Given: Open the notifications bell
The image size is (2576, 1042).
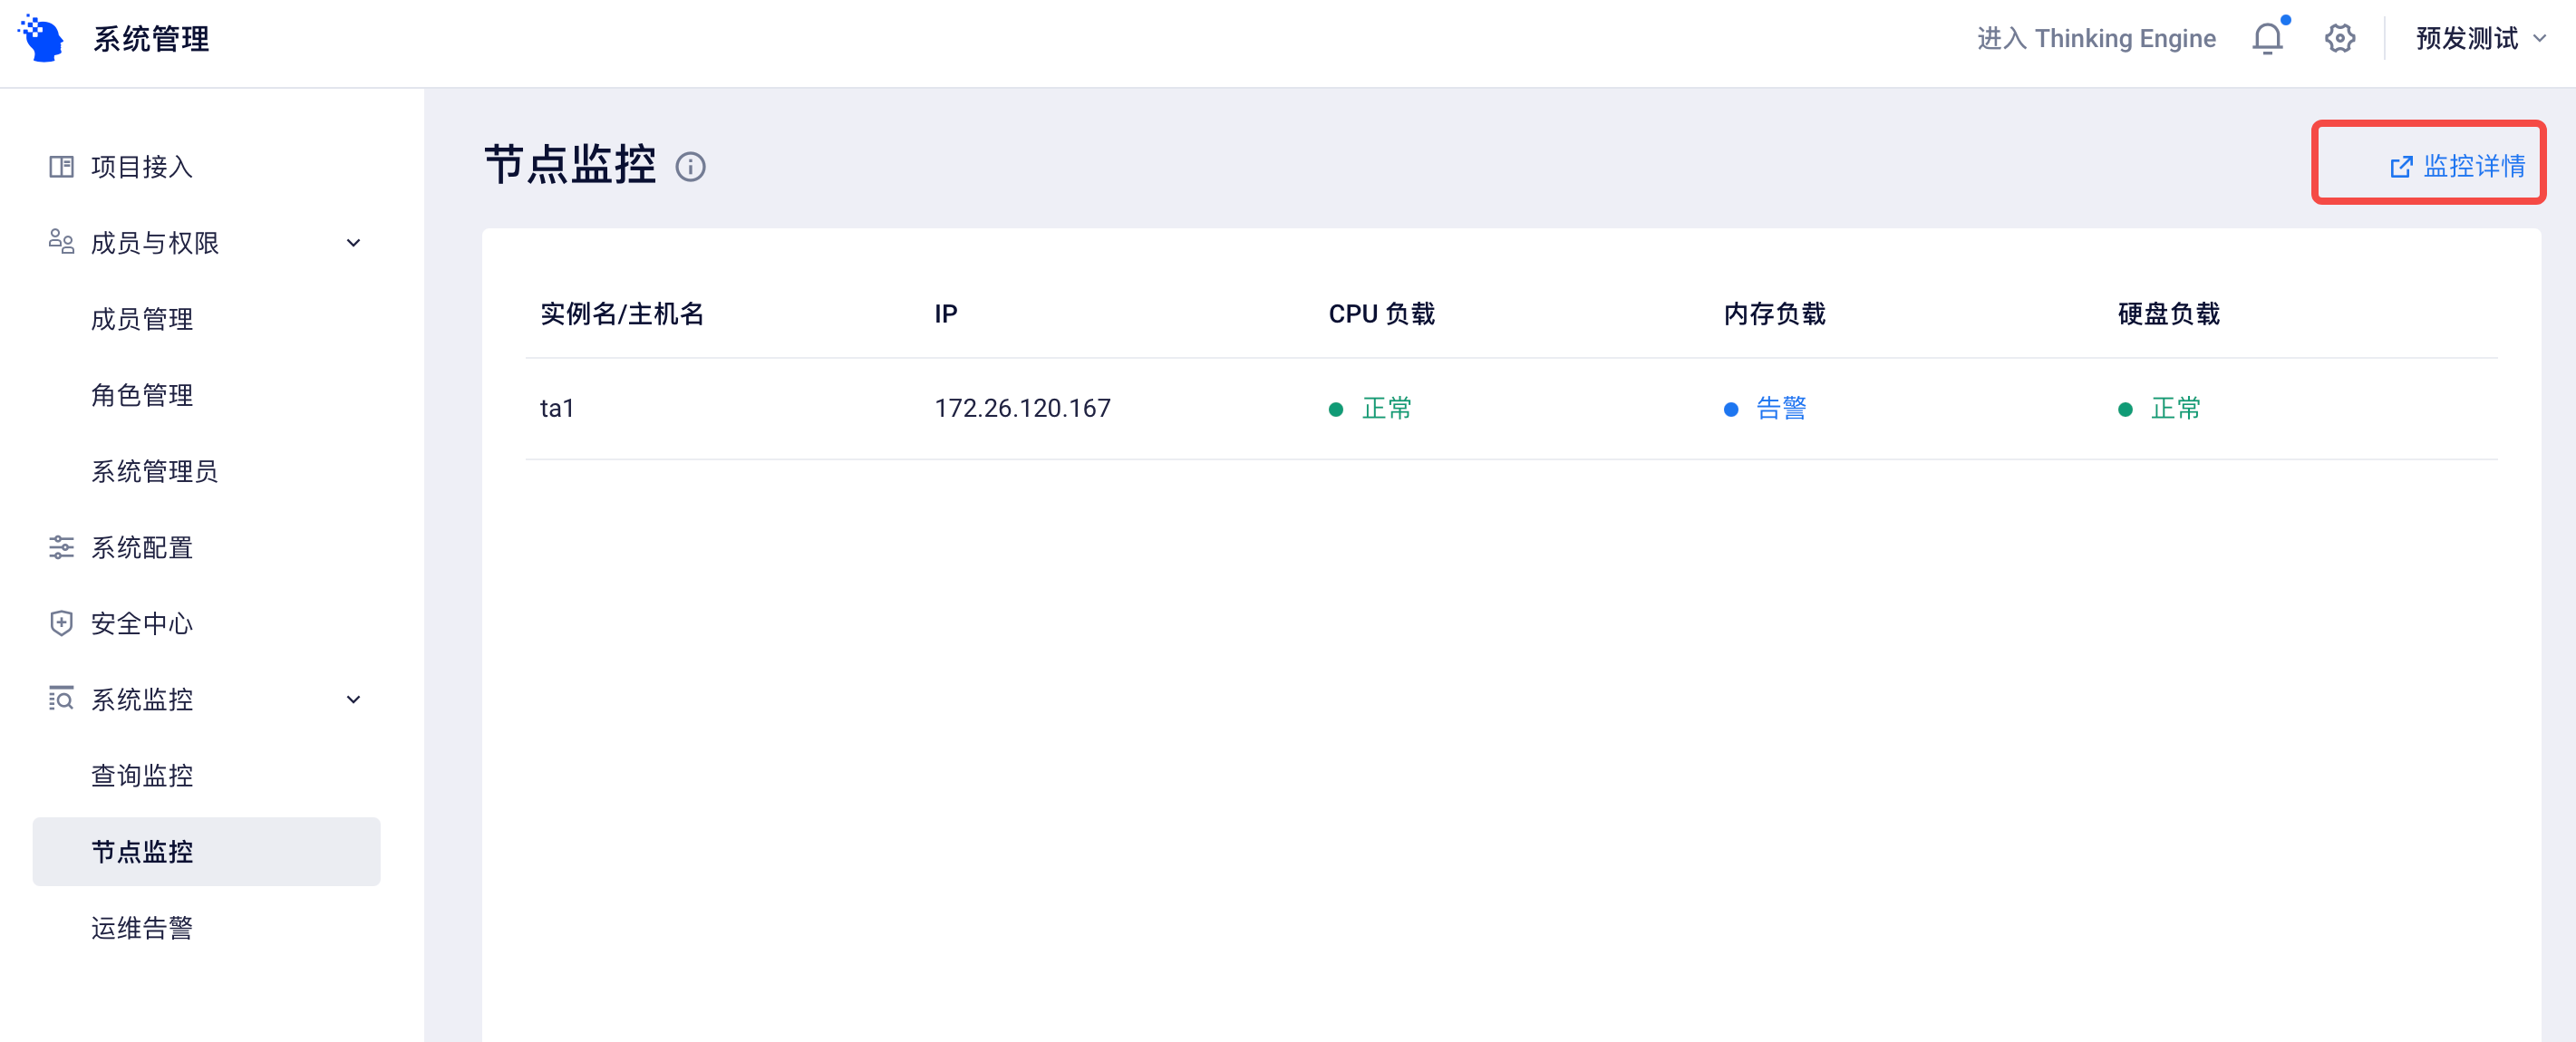Looking at the screenshot, I should pyautogui.click(x=2268, y=38).
